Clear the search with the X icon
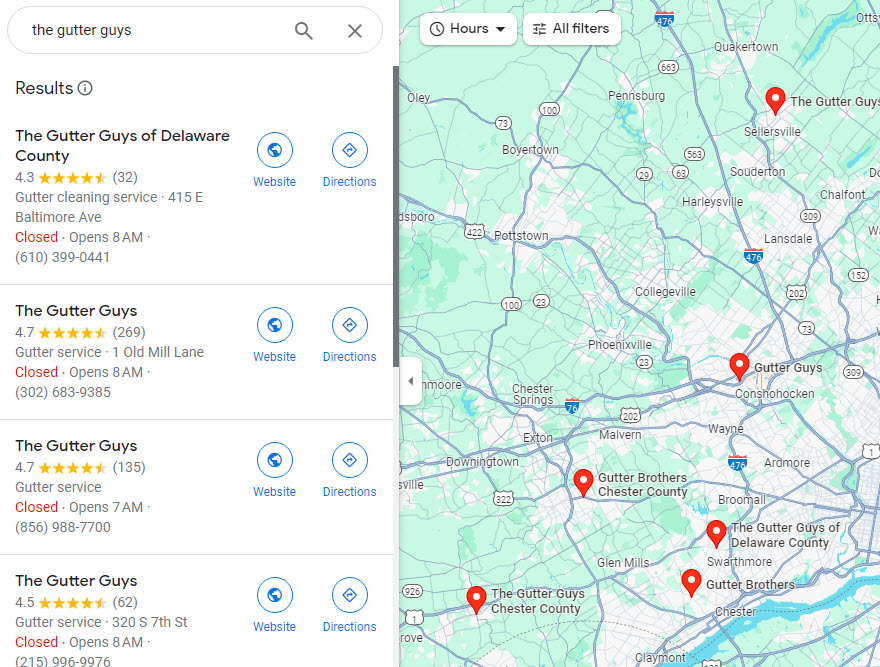The height and width of the screenshot is (667, 880). [x=355, y=30]
